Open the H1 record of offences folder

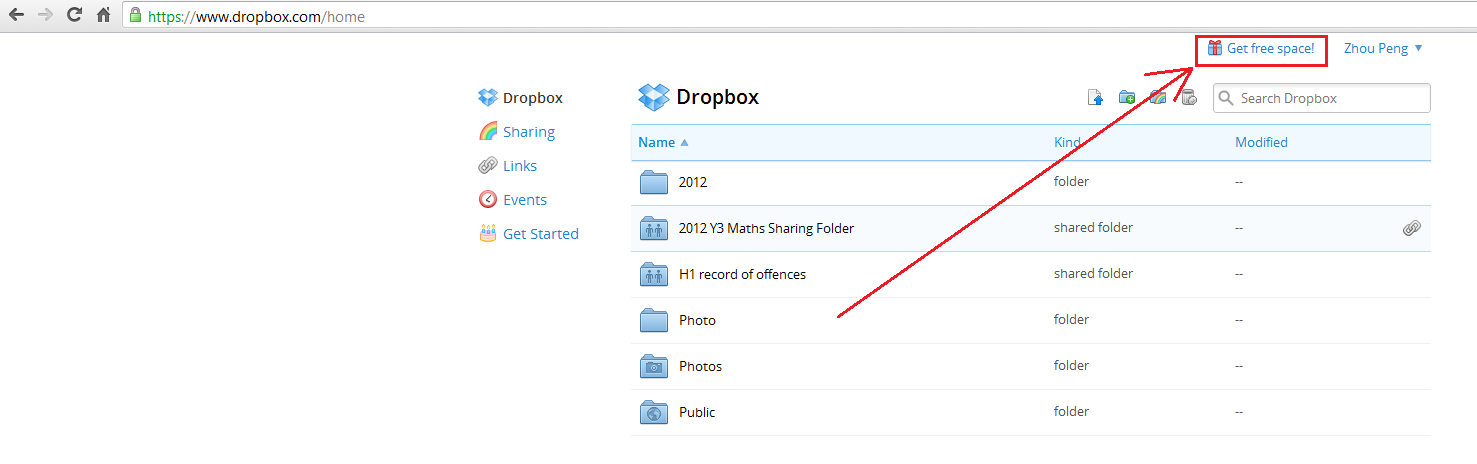742,274
